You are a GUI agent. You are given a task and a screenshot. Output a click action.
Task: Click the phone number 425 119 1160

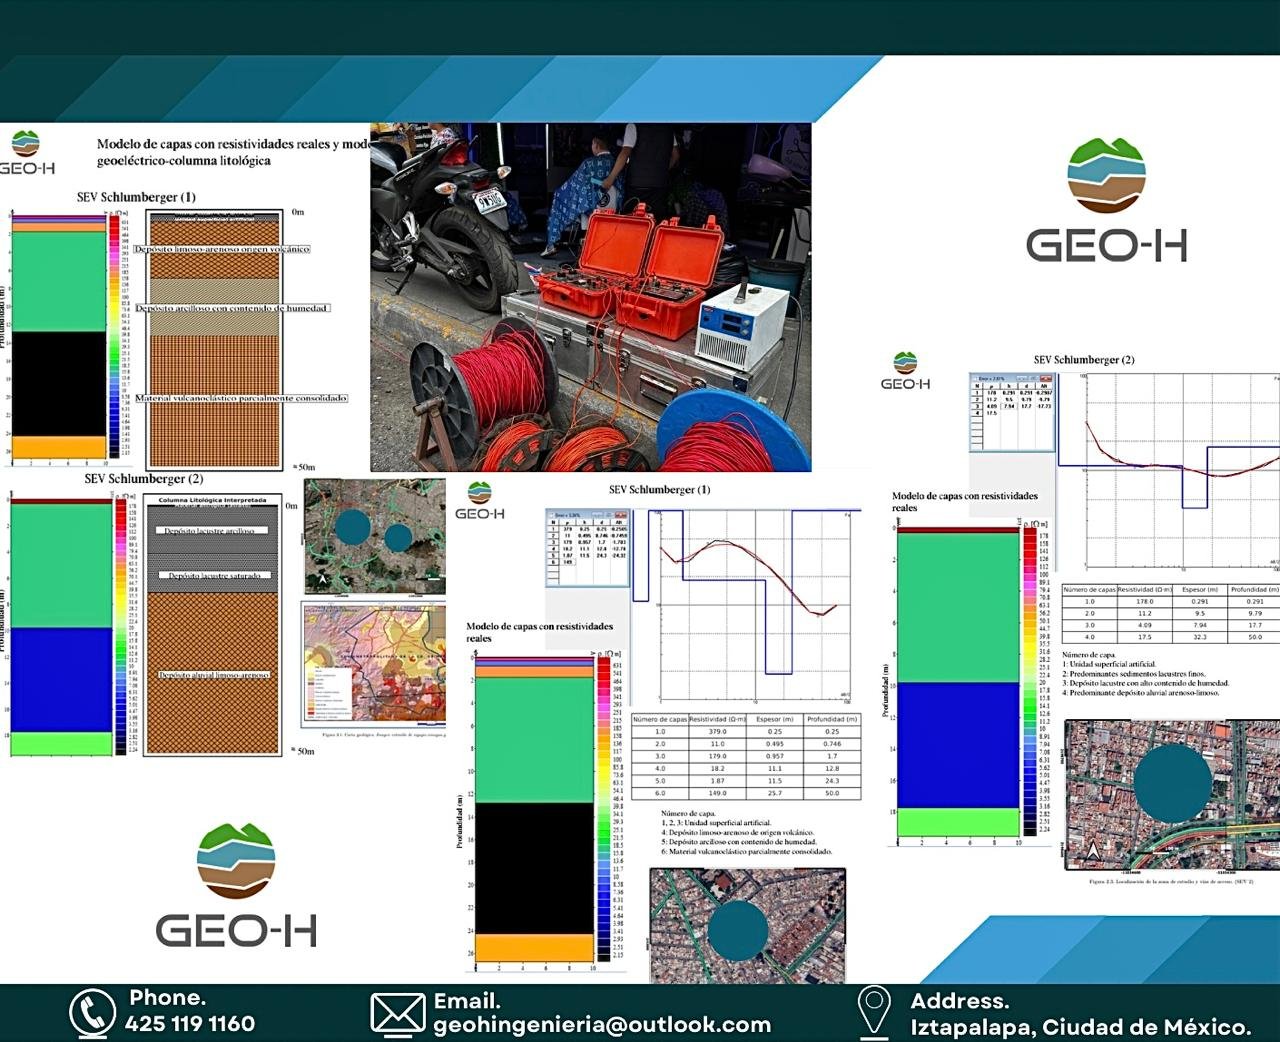click(x=190, y=1024)
